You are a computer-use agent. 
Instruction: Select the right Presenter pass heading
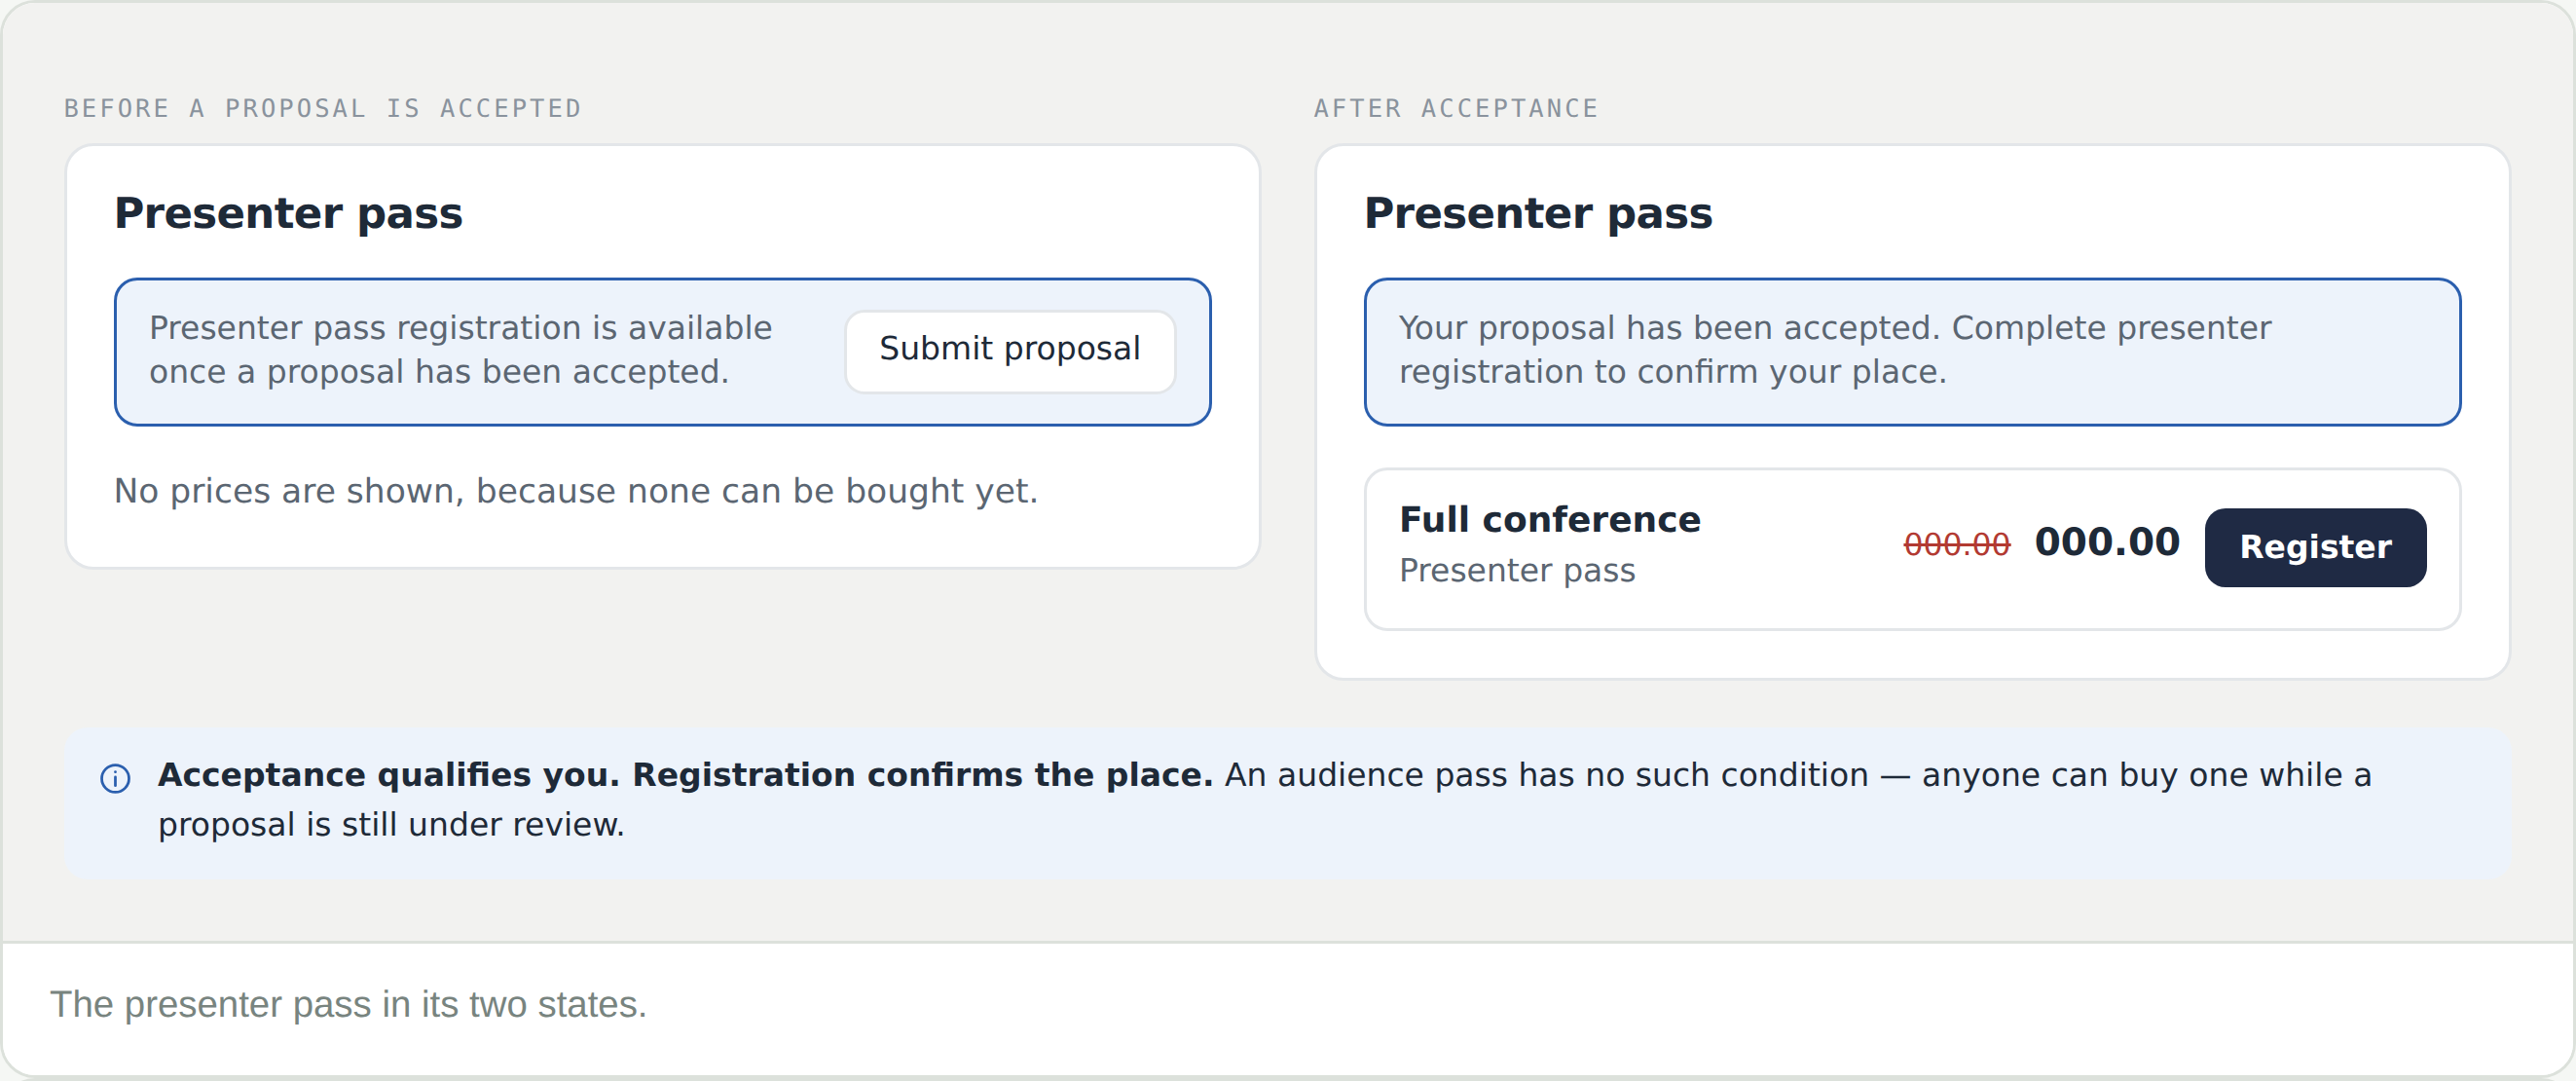pos(1538,213)
